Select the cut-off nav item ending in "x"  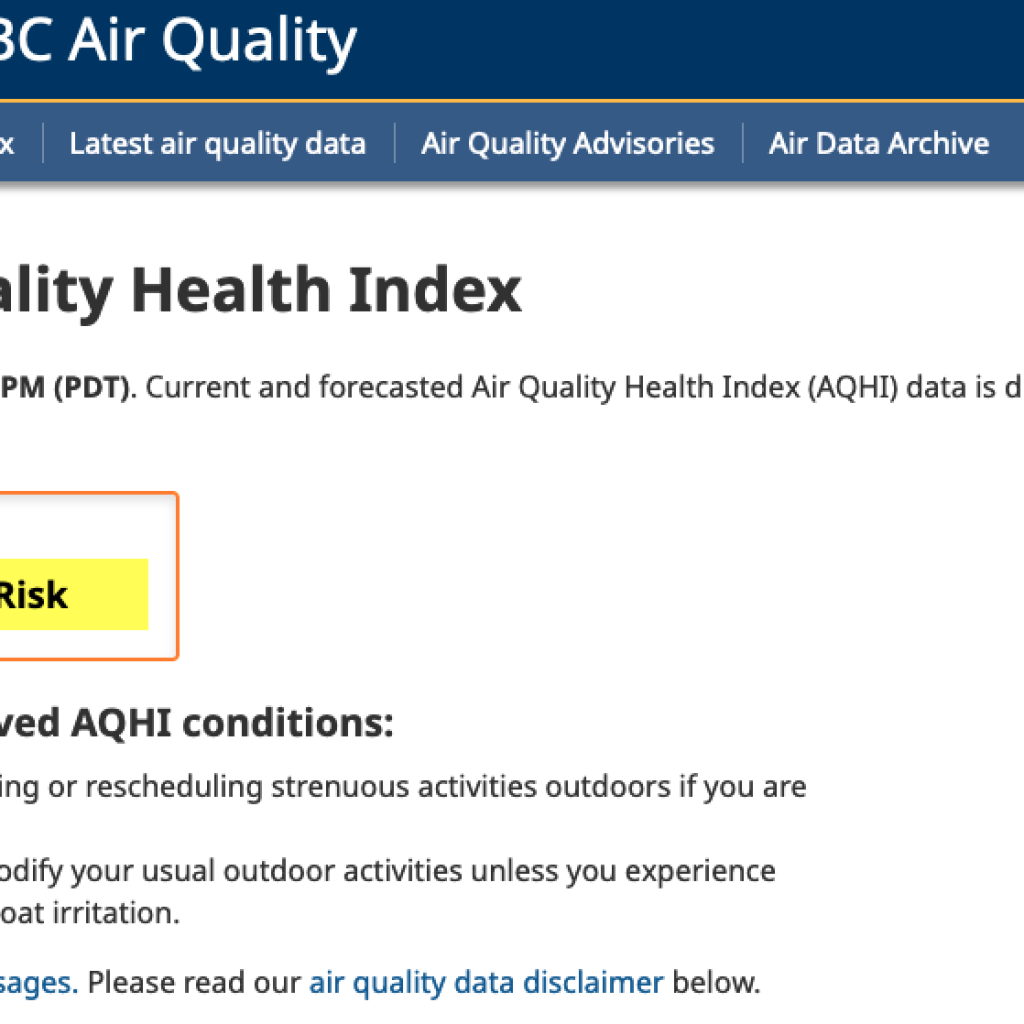tap(8, 144)
